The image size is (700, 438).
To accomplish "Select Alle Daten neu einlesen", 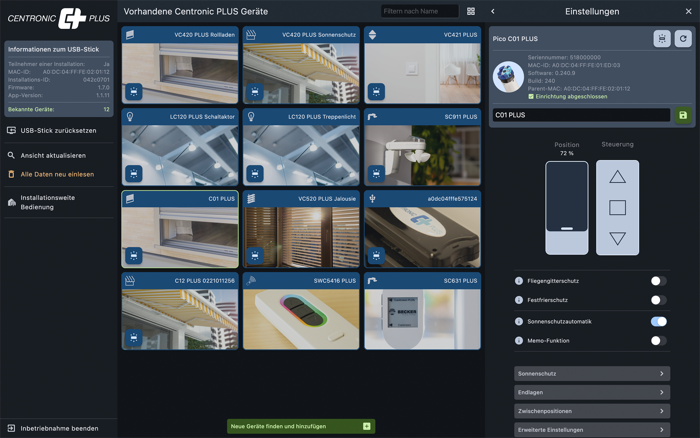I will click(58, 174).
